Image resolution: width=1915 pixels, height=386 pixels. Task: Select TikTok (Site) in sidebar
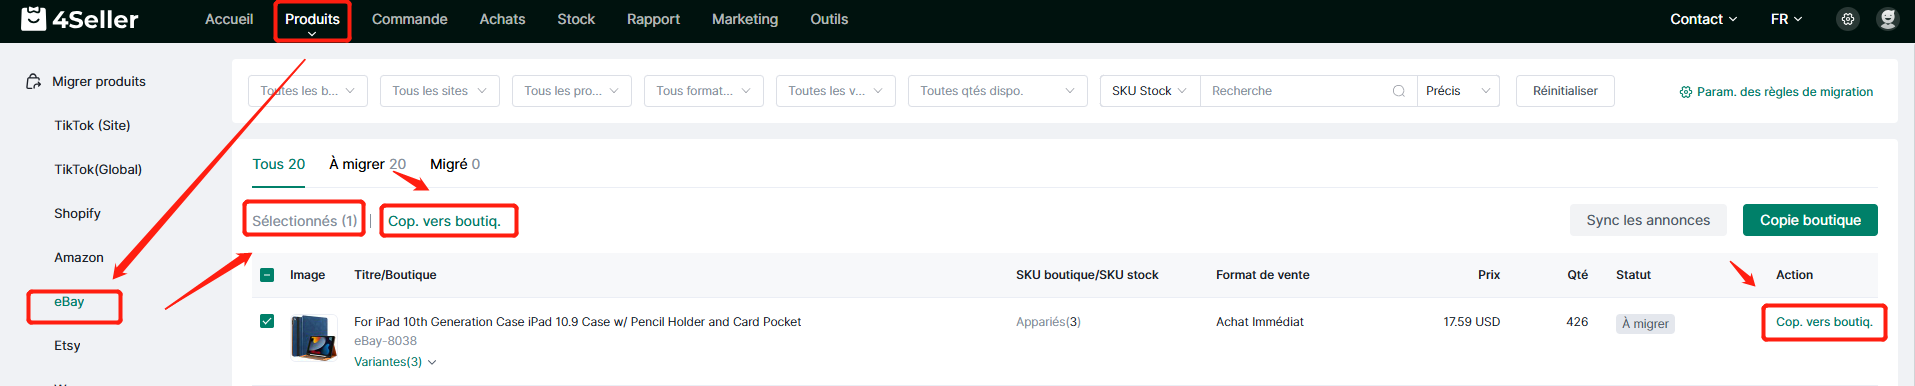click(x=92, y=125)
